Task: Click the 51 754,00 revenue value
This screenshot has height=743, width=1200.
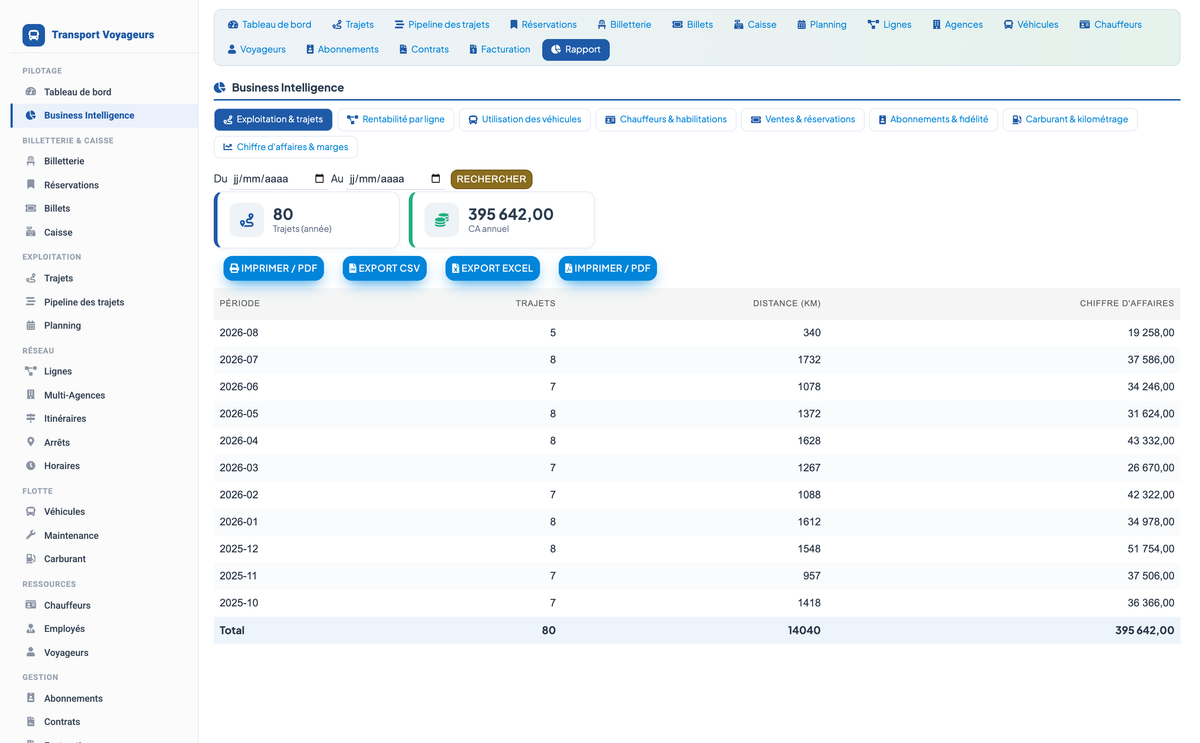Action: 1151,549
